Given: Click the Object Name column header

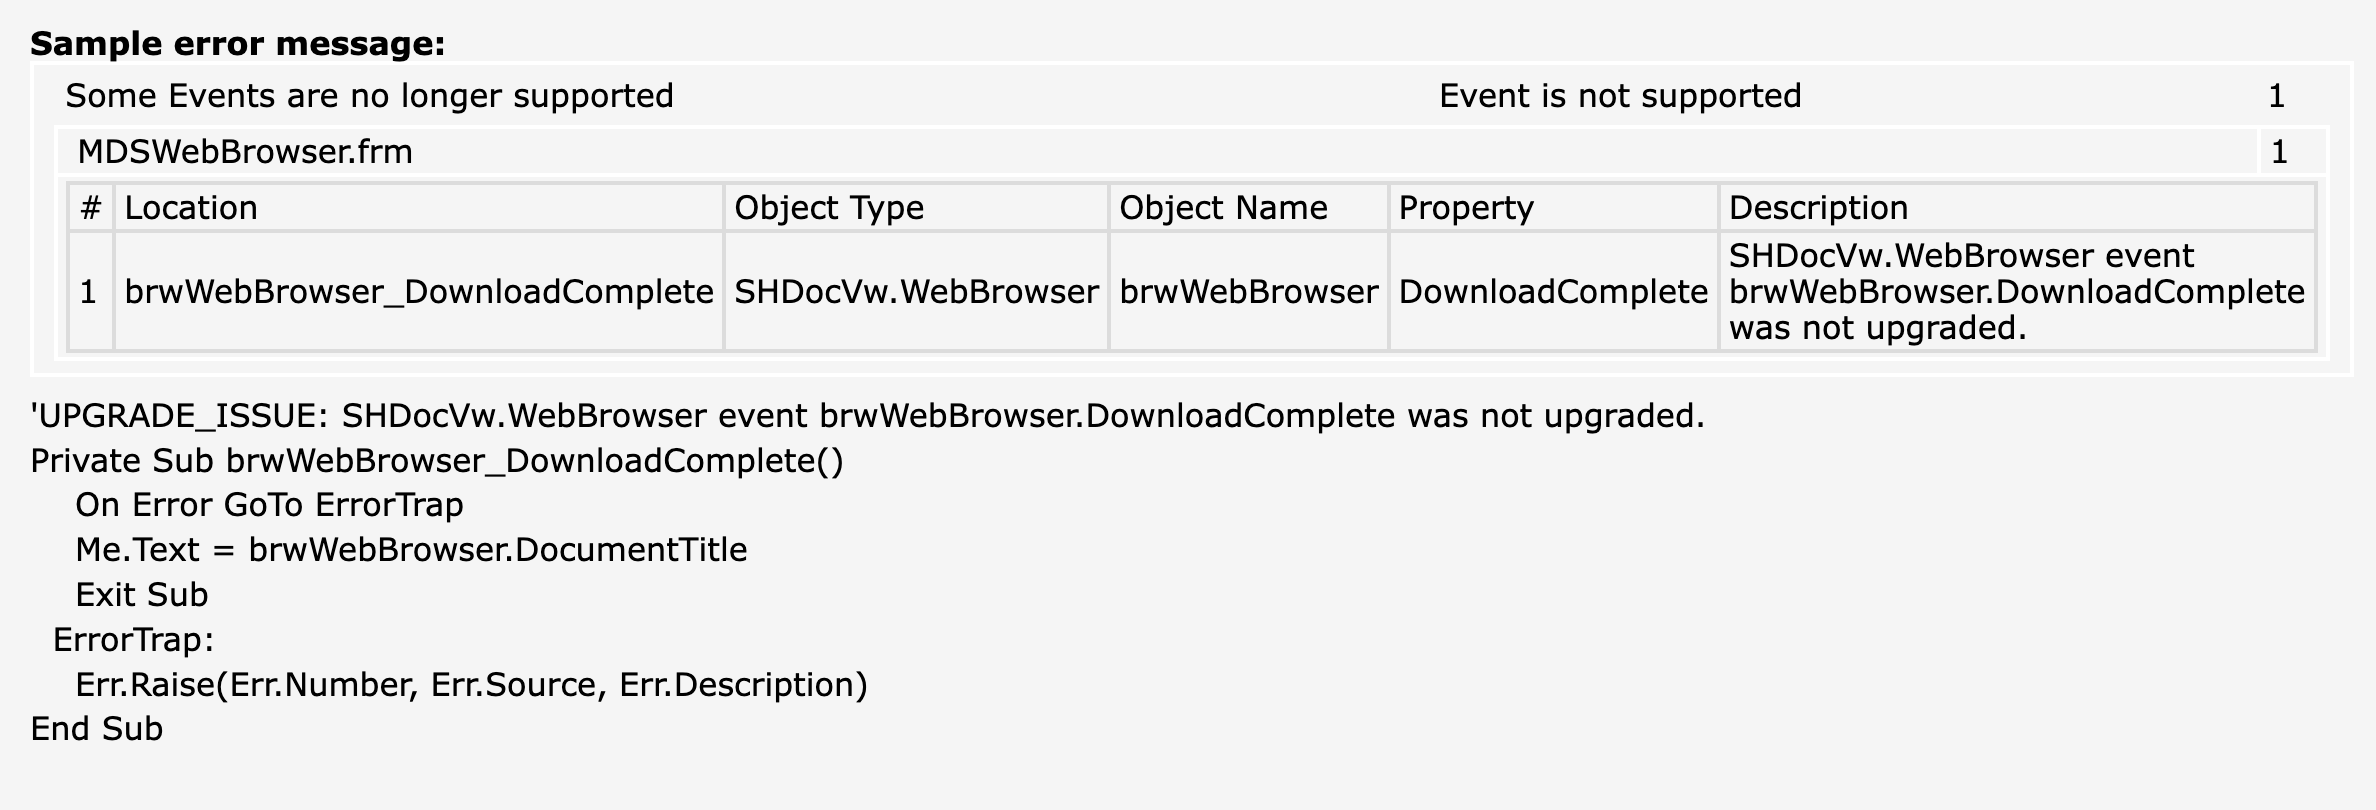Looking at the screenshot, I should tap(1223, 208).
